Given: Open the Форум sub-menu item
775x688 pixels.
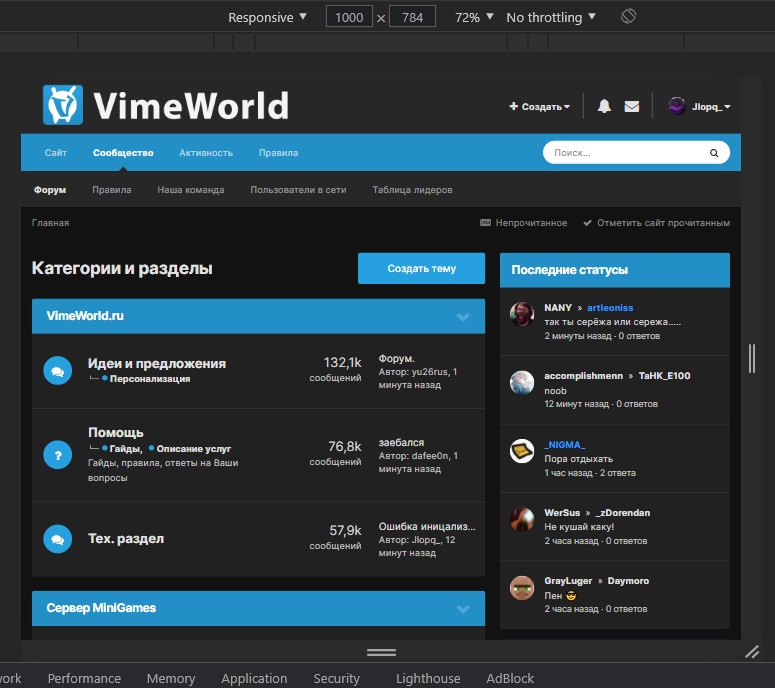Looking at the screenshot, I should coord(50,190).
